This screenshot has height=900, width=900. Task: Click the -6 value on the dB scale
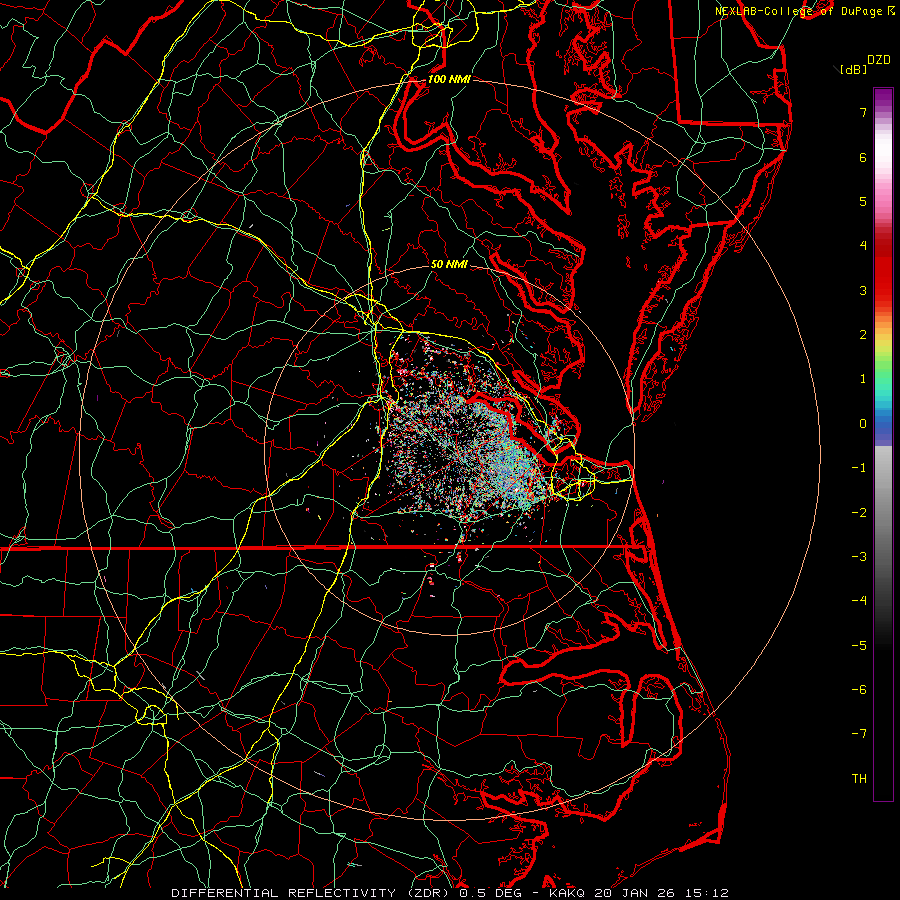point(859,690)
